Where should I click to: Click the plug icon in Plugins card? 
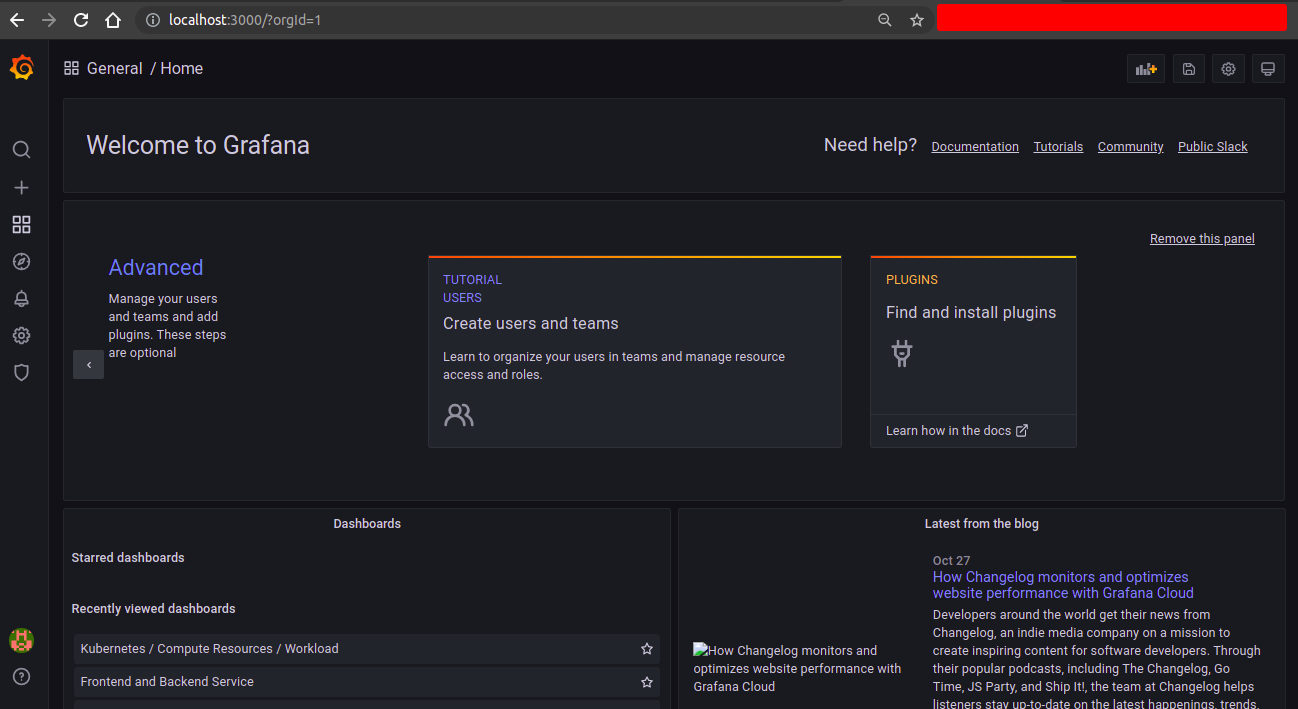click(902, 353)
